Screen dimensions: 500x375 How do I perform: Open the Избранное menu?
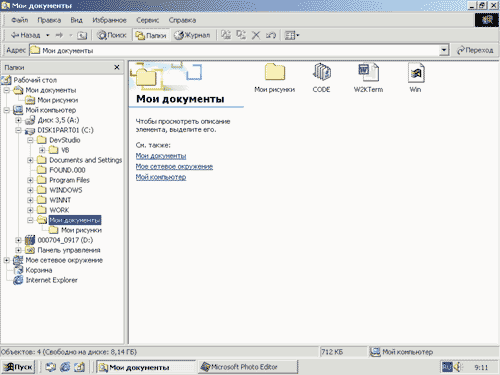[109, 20]
